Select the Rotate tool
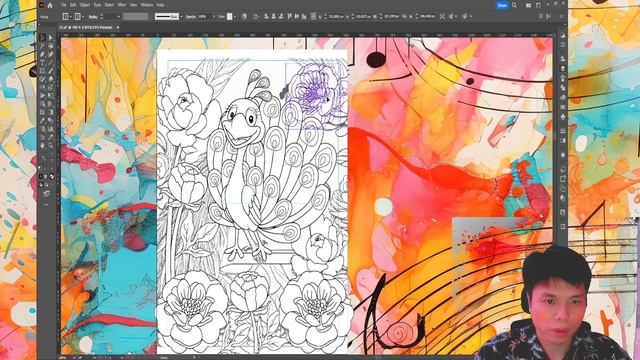 point(42,86)
